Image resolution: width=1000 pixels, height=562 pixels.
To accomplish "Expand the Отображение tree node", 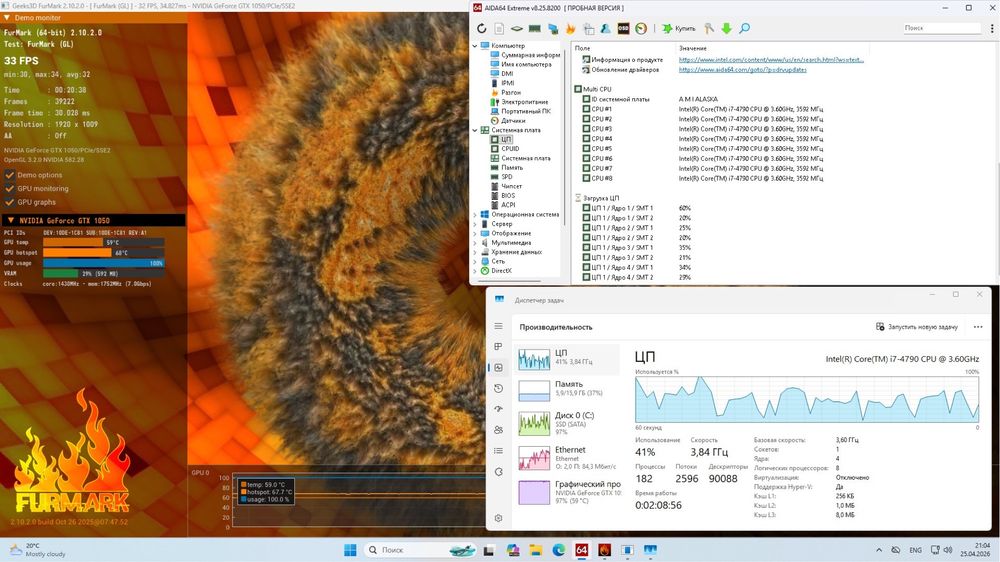I will tap(474, 233).
